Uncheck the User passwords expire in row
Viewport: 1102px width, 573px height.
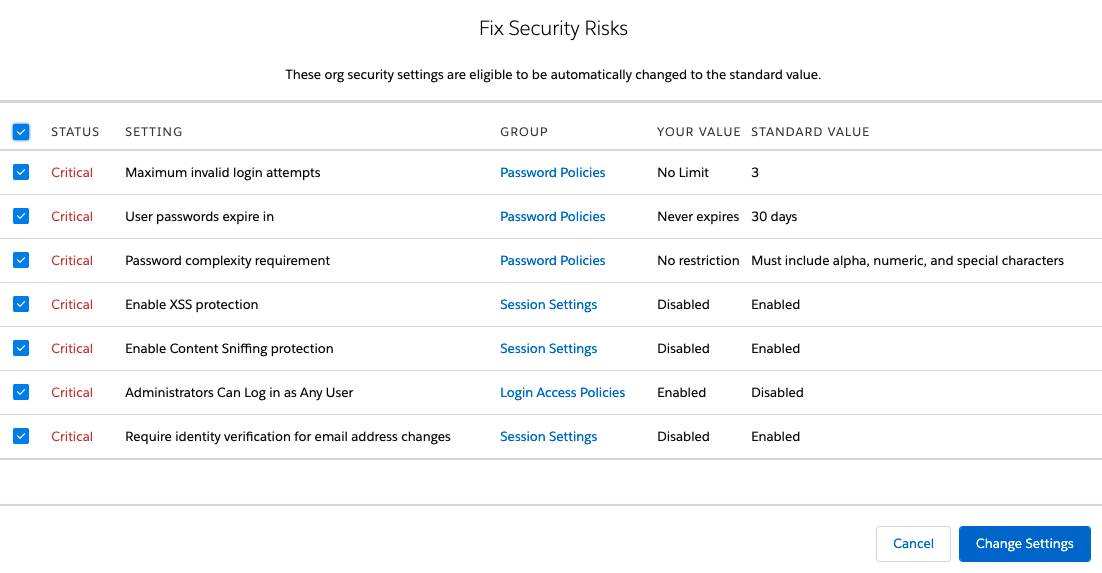click(x=21, y=216)
